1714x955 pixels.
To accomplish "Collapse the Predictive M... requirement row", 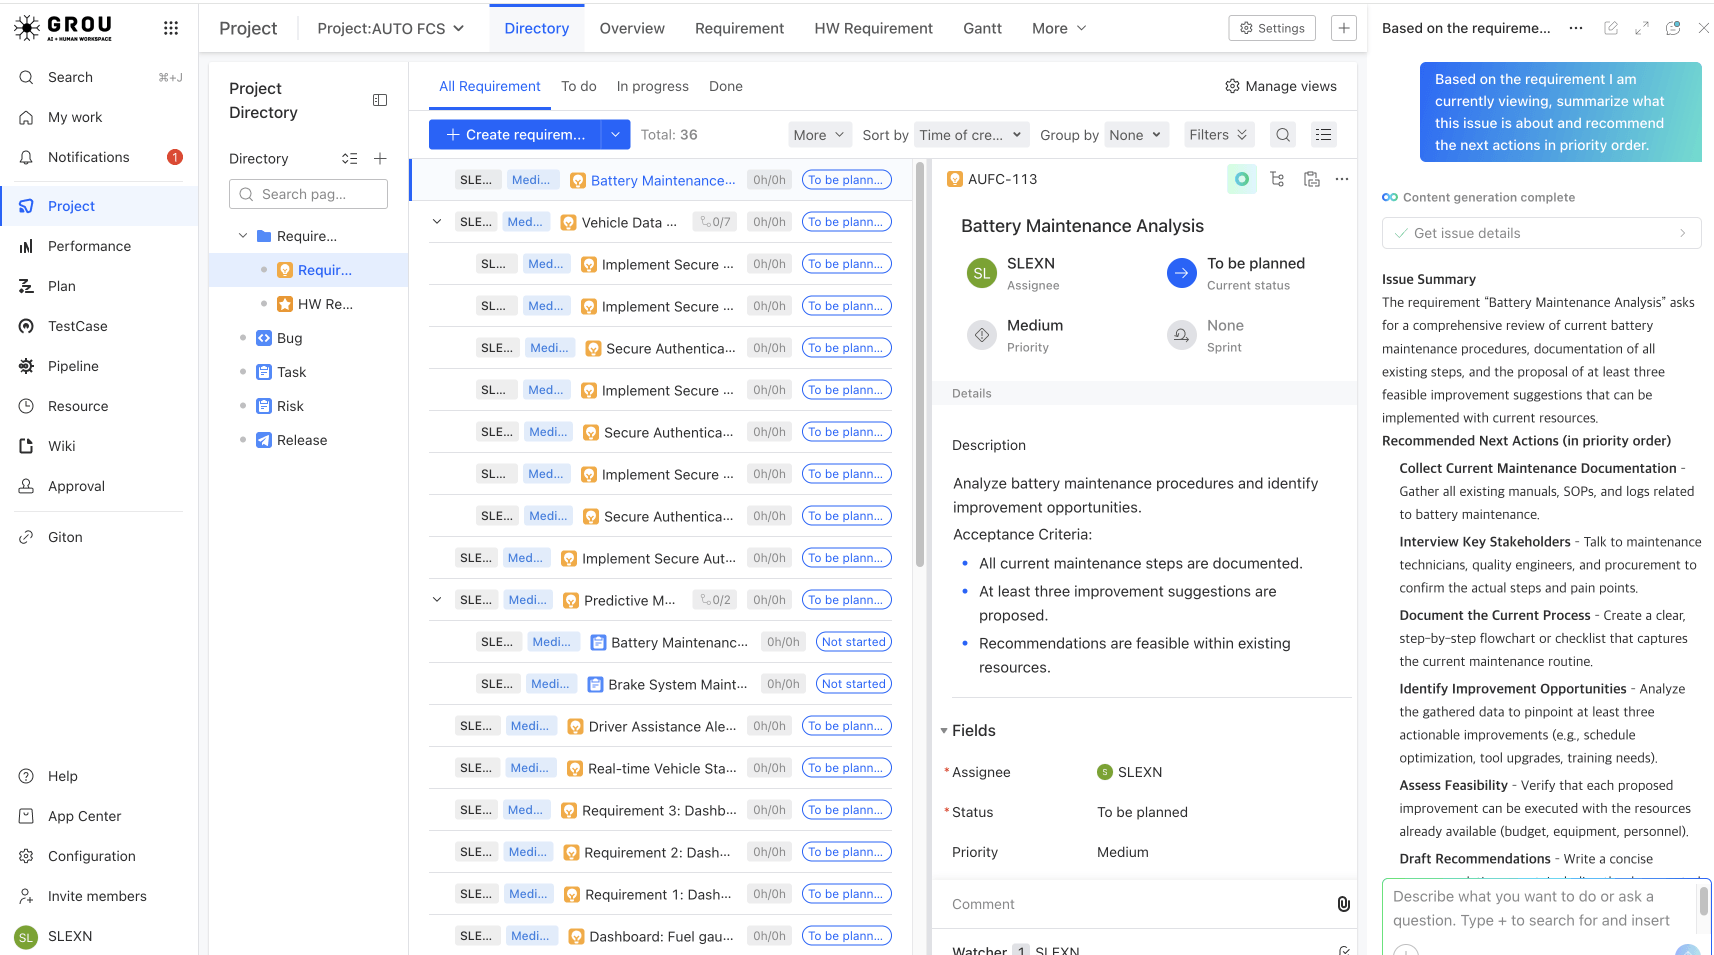I will pos(437,600).
